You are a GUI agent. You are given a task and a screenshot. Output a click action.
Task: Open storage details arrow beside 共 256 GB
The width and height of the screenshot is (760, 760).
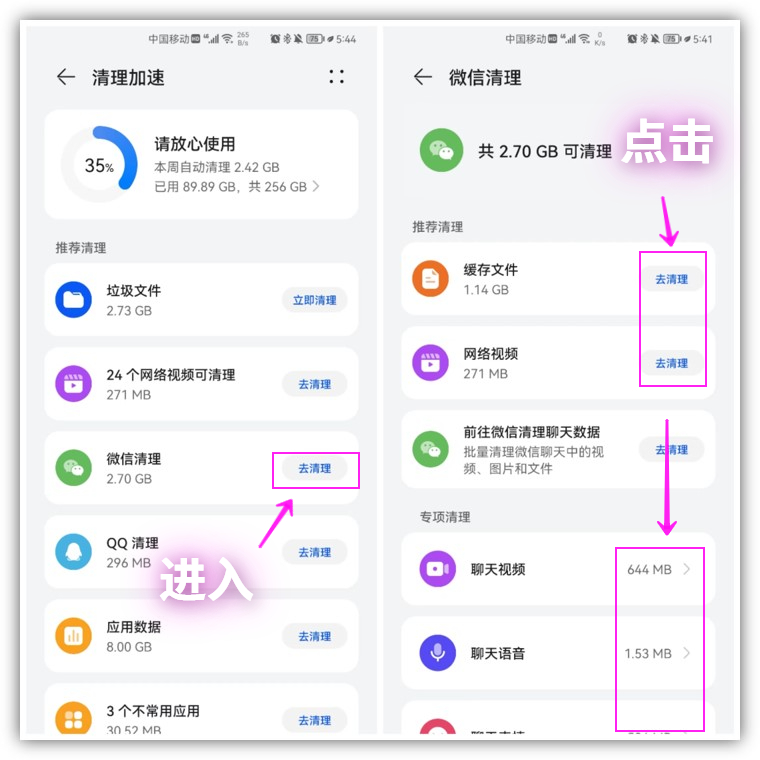(316, 186)
